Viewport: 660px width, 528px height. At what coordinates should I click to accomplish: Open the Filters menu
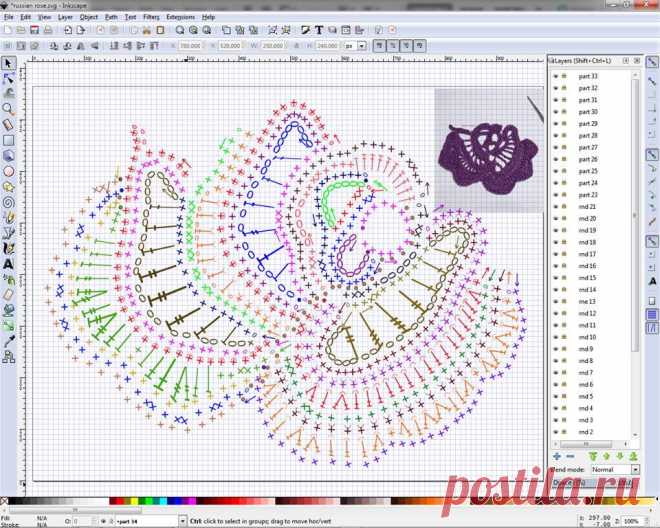pos(150,17)
